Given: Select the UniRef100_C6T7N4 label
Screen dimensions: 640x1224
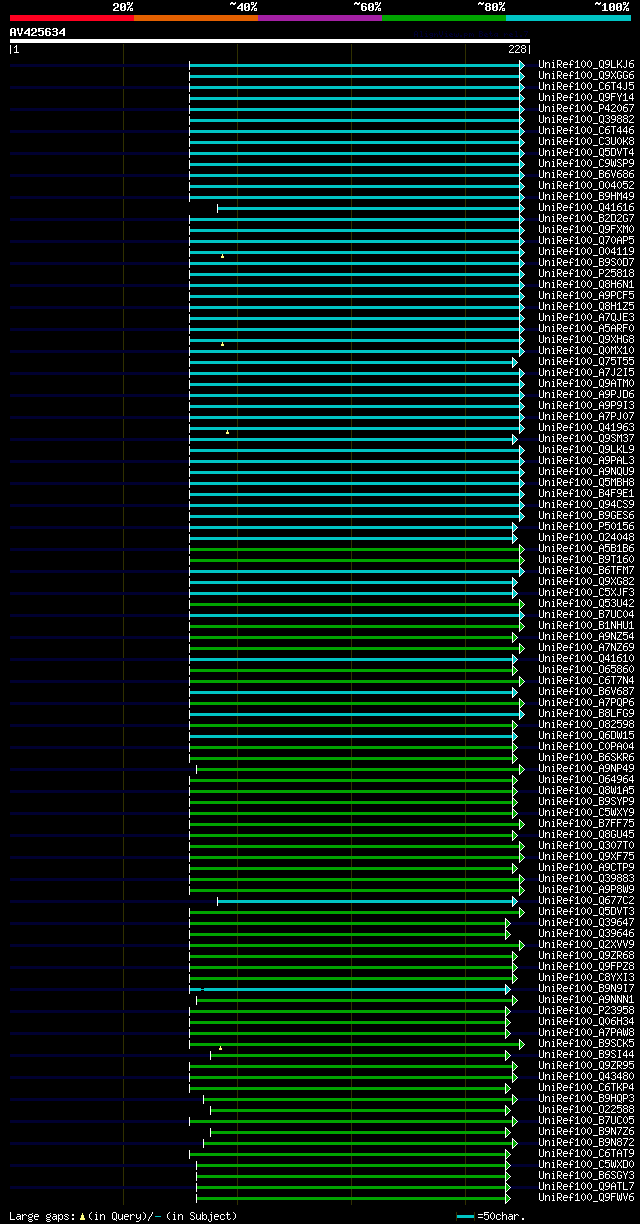Looking at the screenshot, I should coord(586,680).
